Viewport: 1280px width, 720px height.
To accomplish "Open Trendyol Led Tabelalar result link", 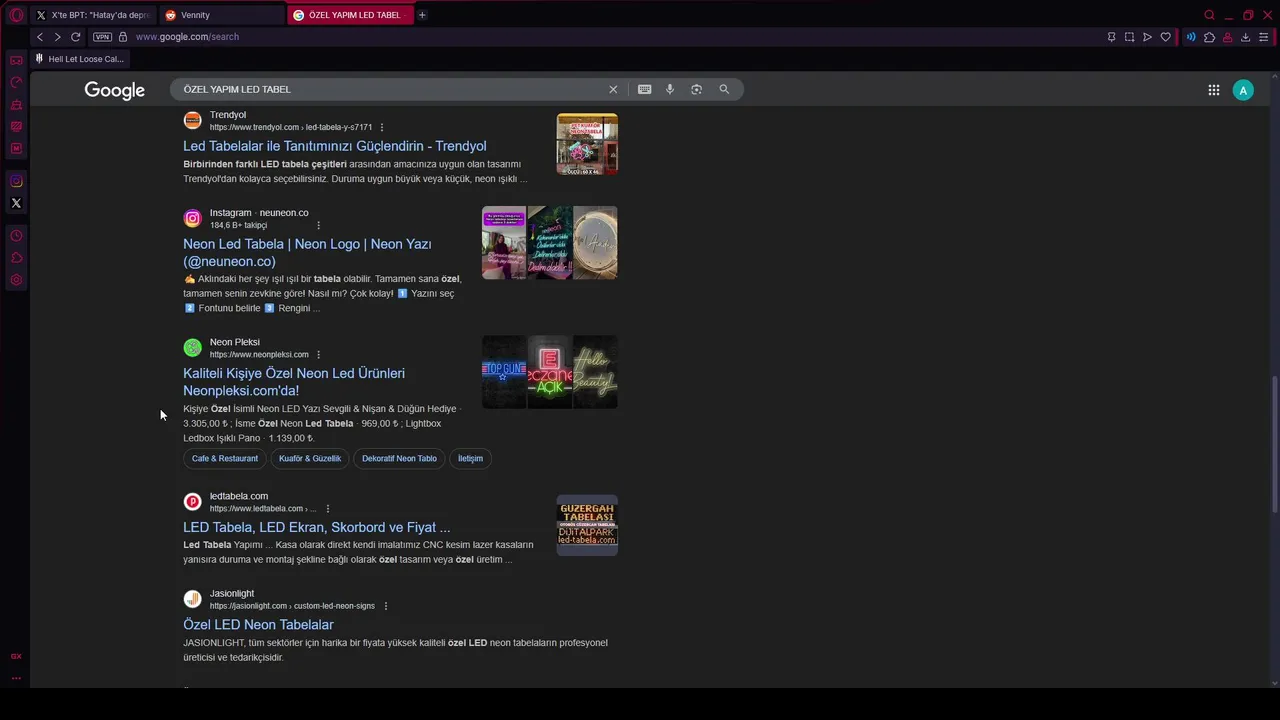I will 335,146.
